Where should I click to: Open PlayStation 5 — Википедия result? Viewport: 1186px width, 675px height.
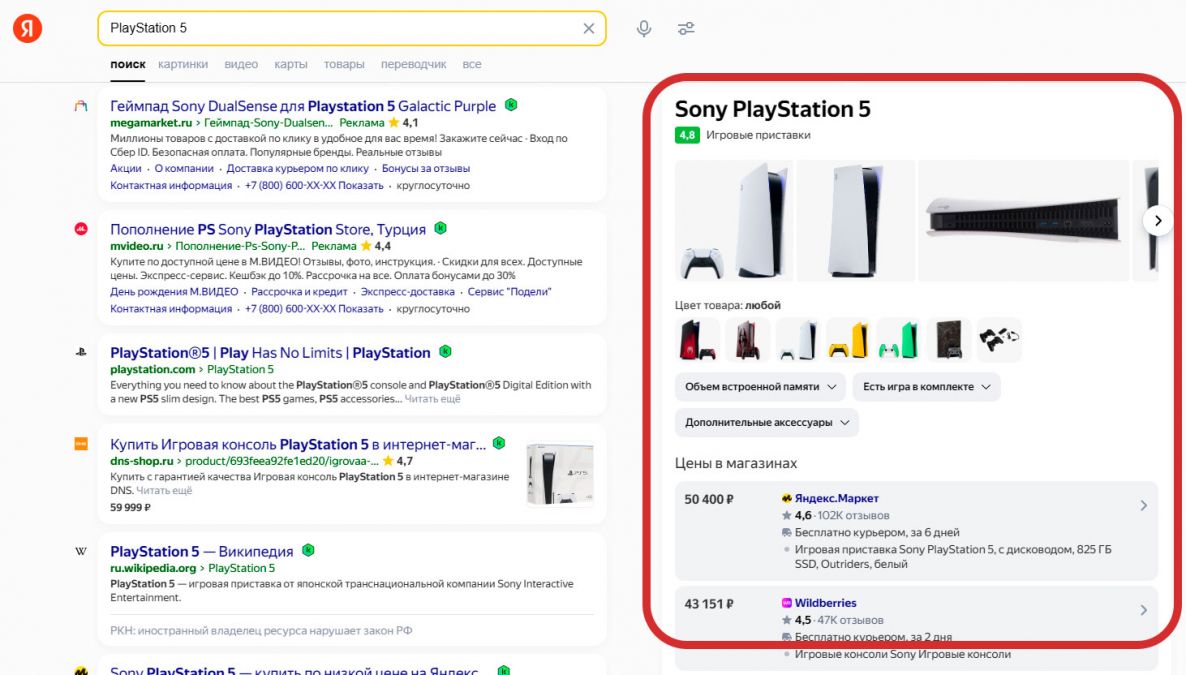pyautogui.click(x=201, y=552)
